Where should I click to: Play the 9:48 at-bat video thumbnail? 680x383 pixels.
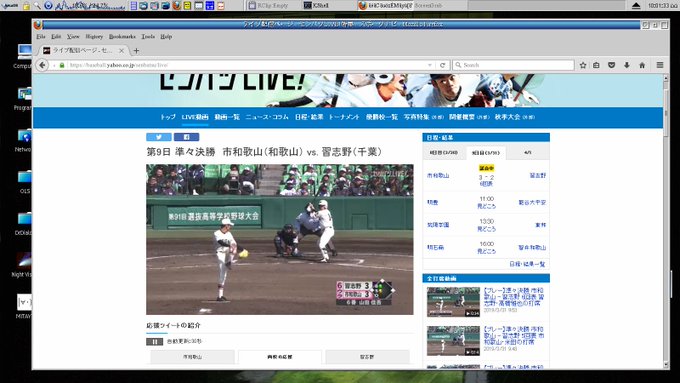(x=453, y=341)
